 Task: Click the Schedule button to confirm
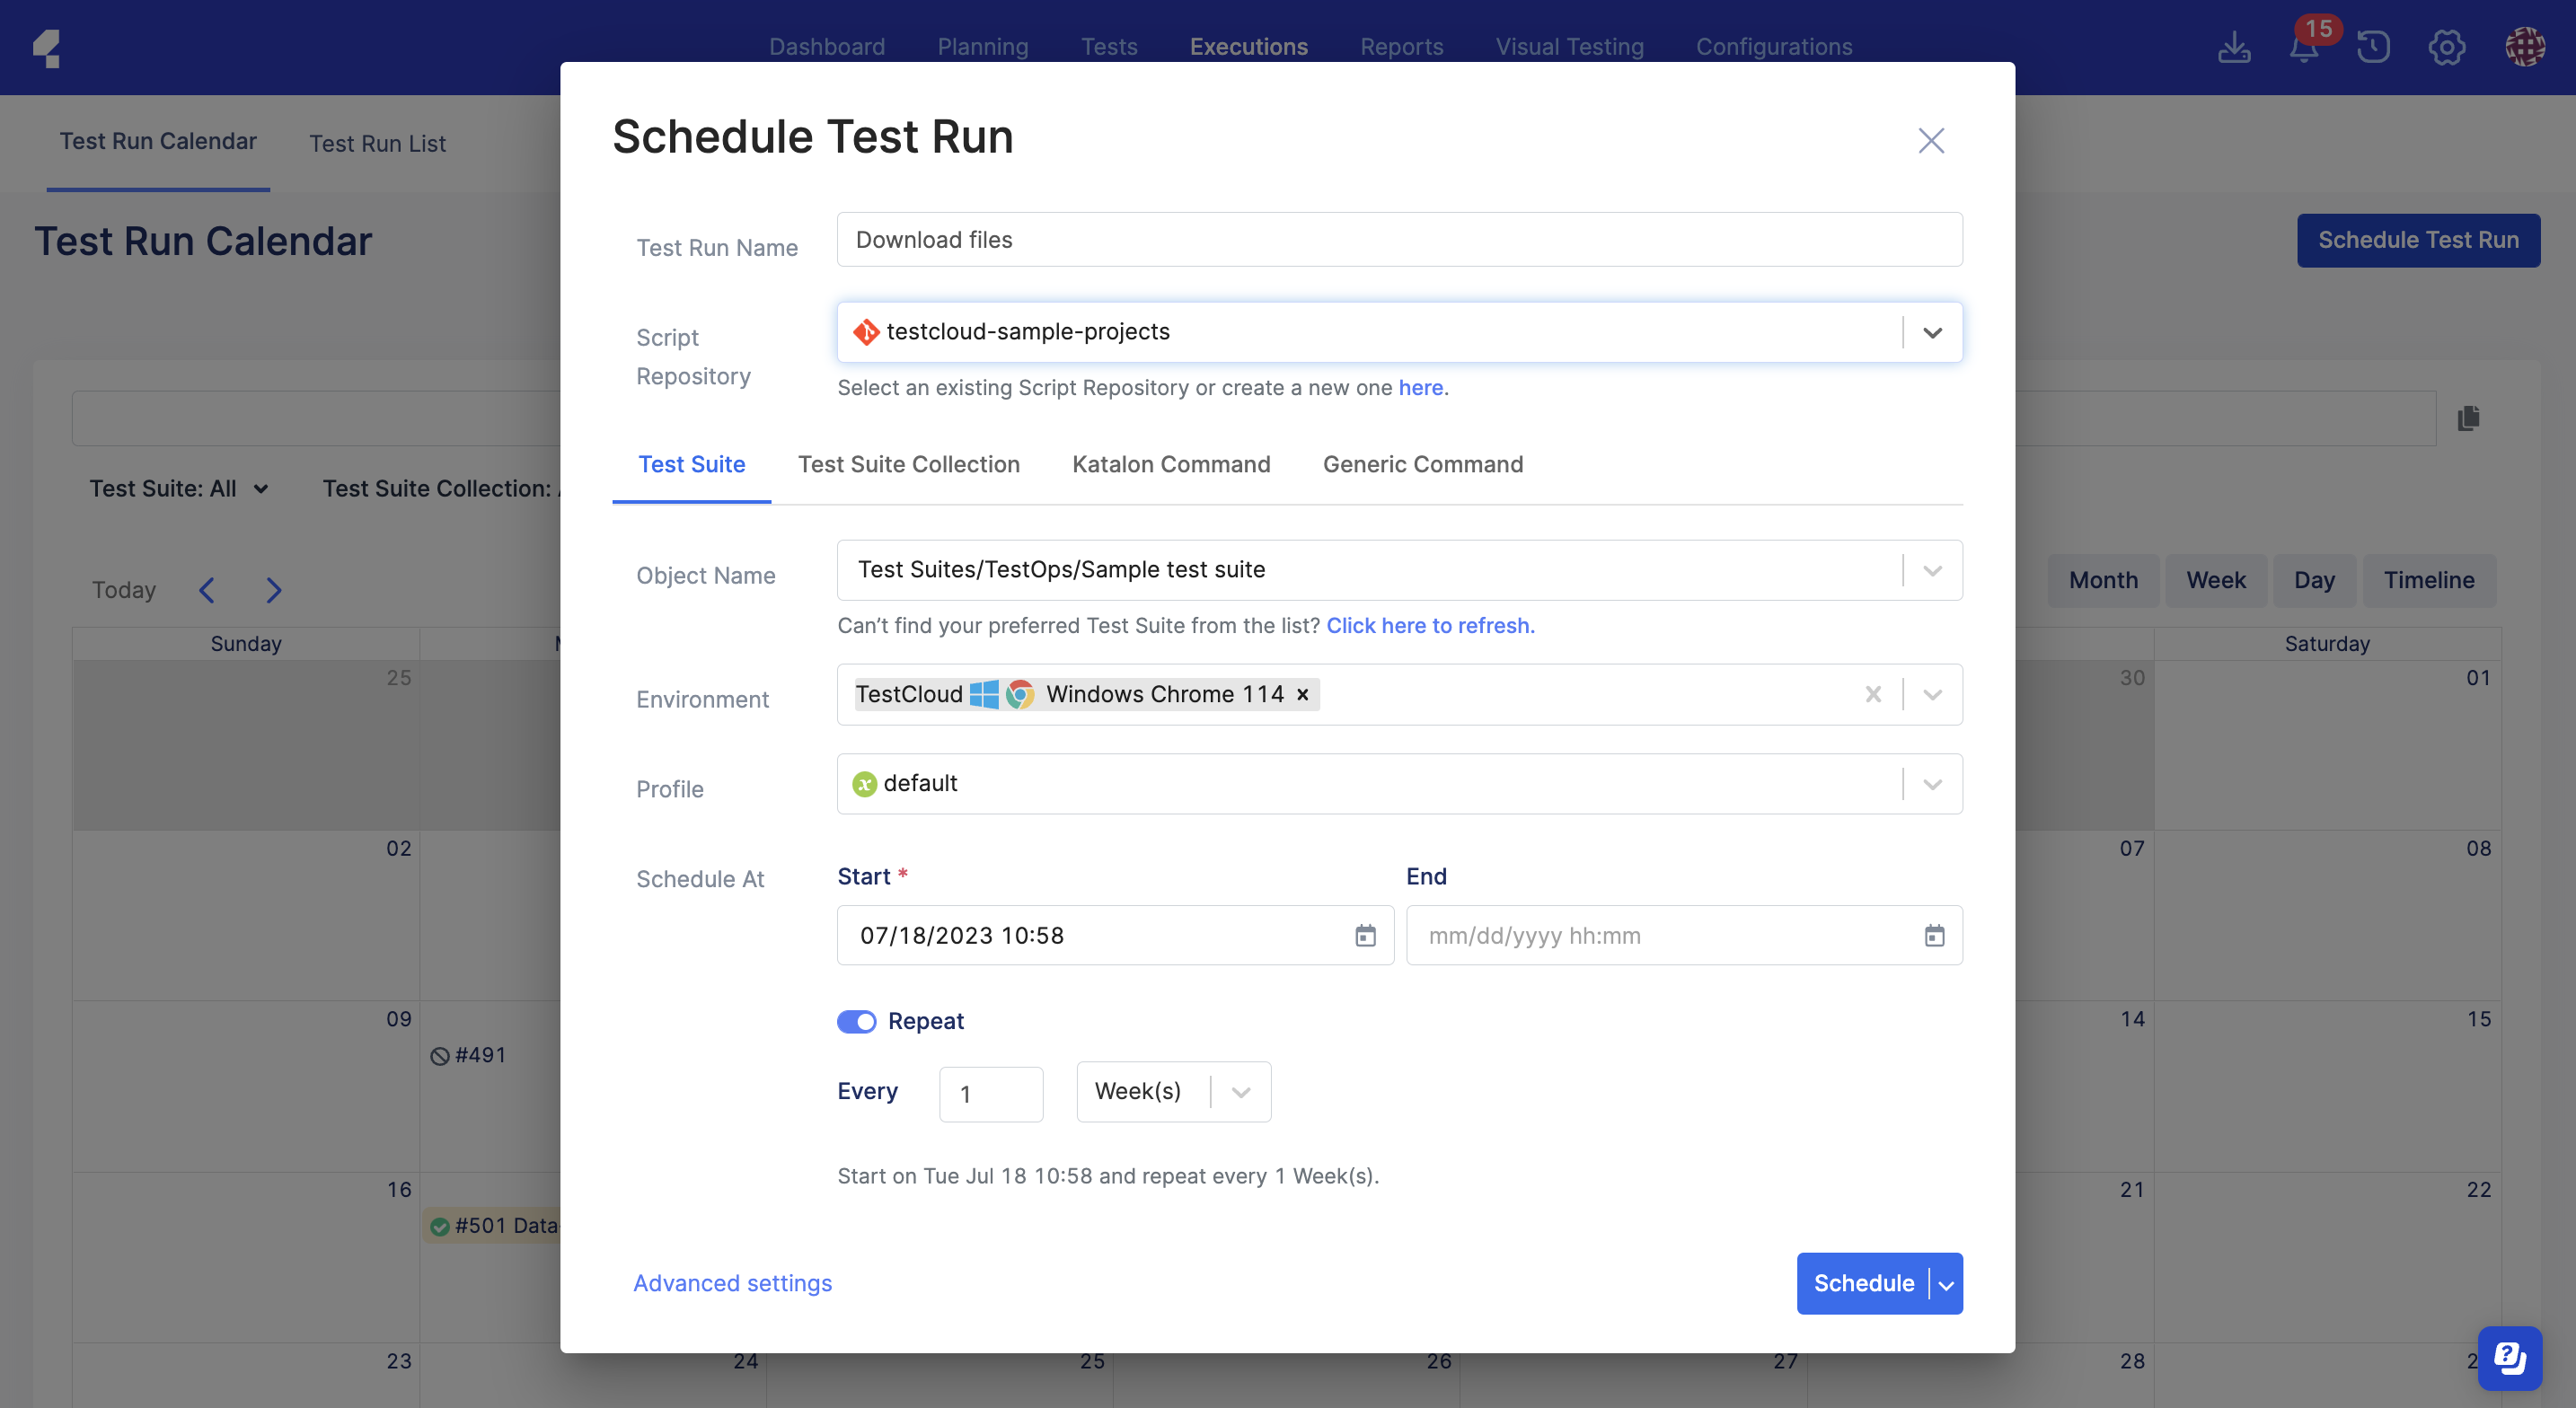pyautogui.click(x=1862, y=1283)
